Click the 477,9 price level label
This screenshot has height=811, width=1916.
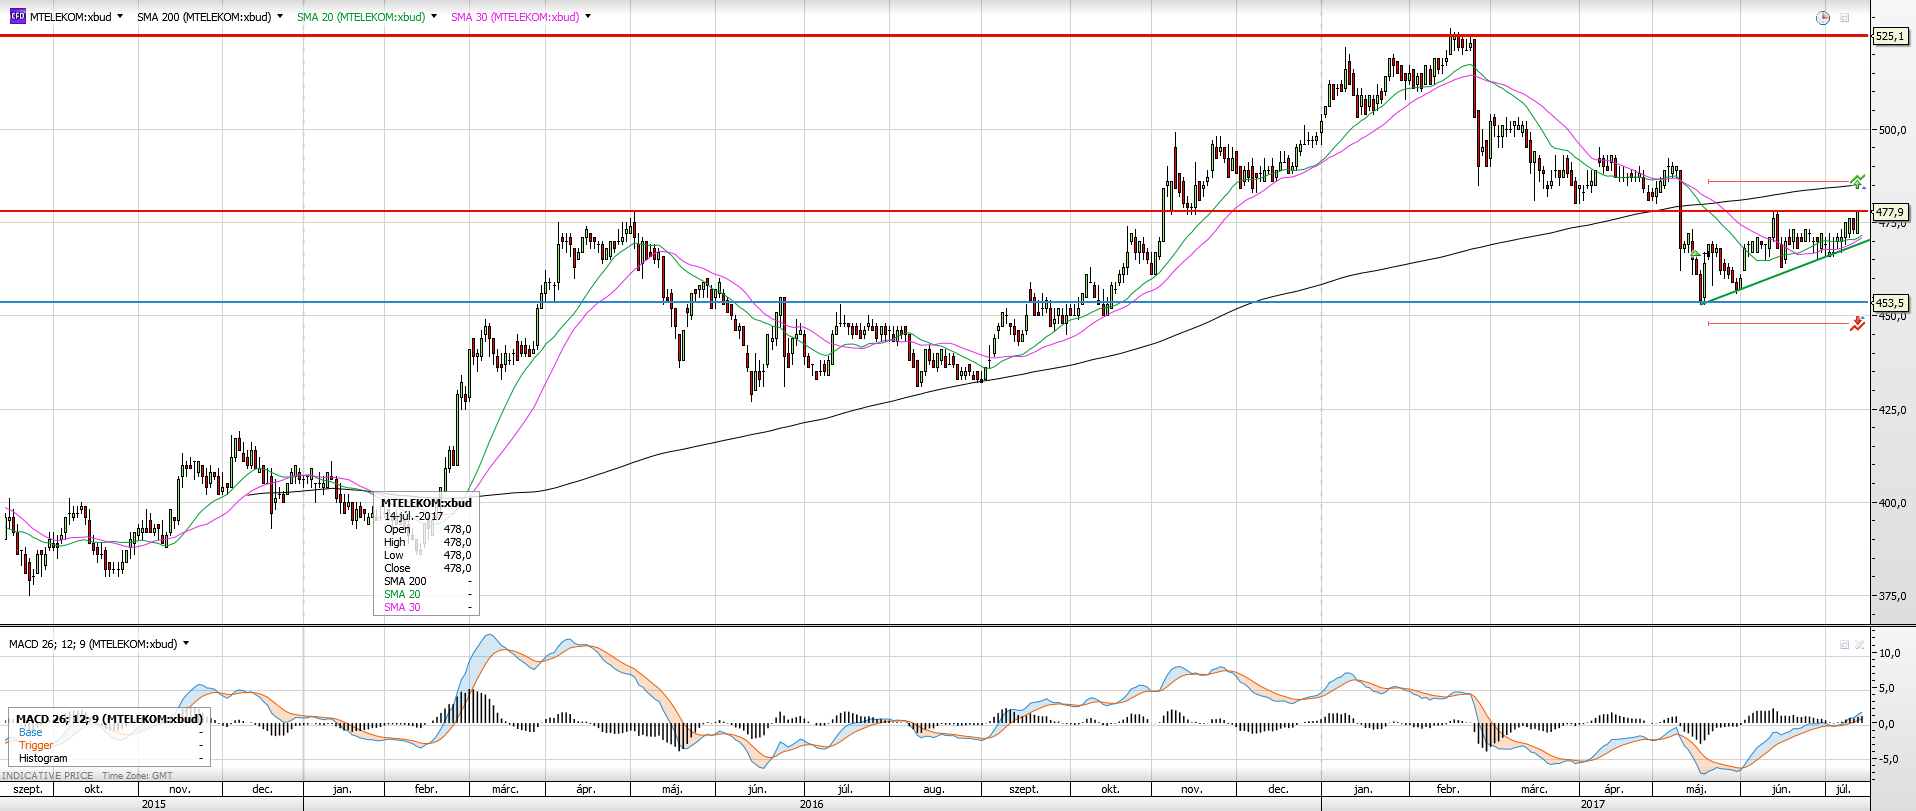[1890, 212]
